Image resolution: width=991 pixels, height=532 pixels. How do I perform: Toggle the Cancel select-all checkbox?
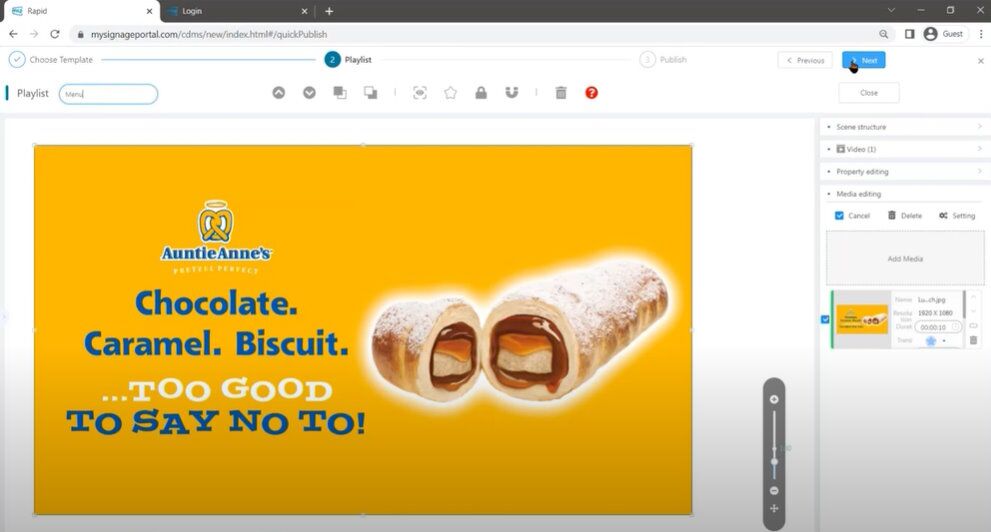839,215
